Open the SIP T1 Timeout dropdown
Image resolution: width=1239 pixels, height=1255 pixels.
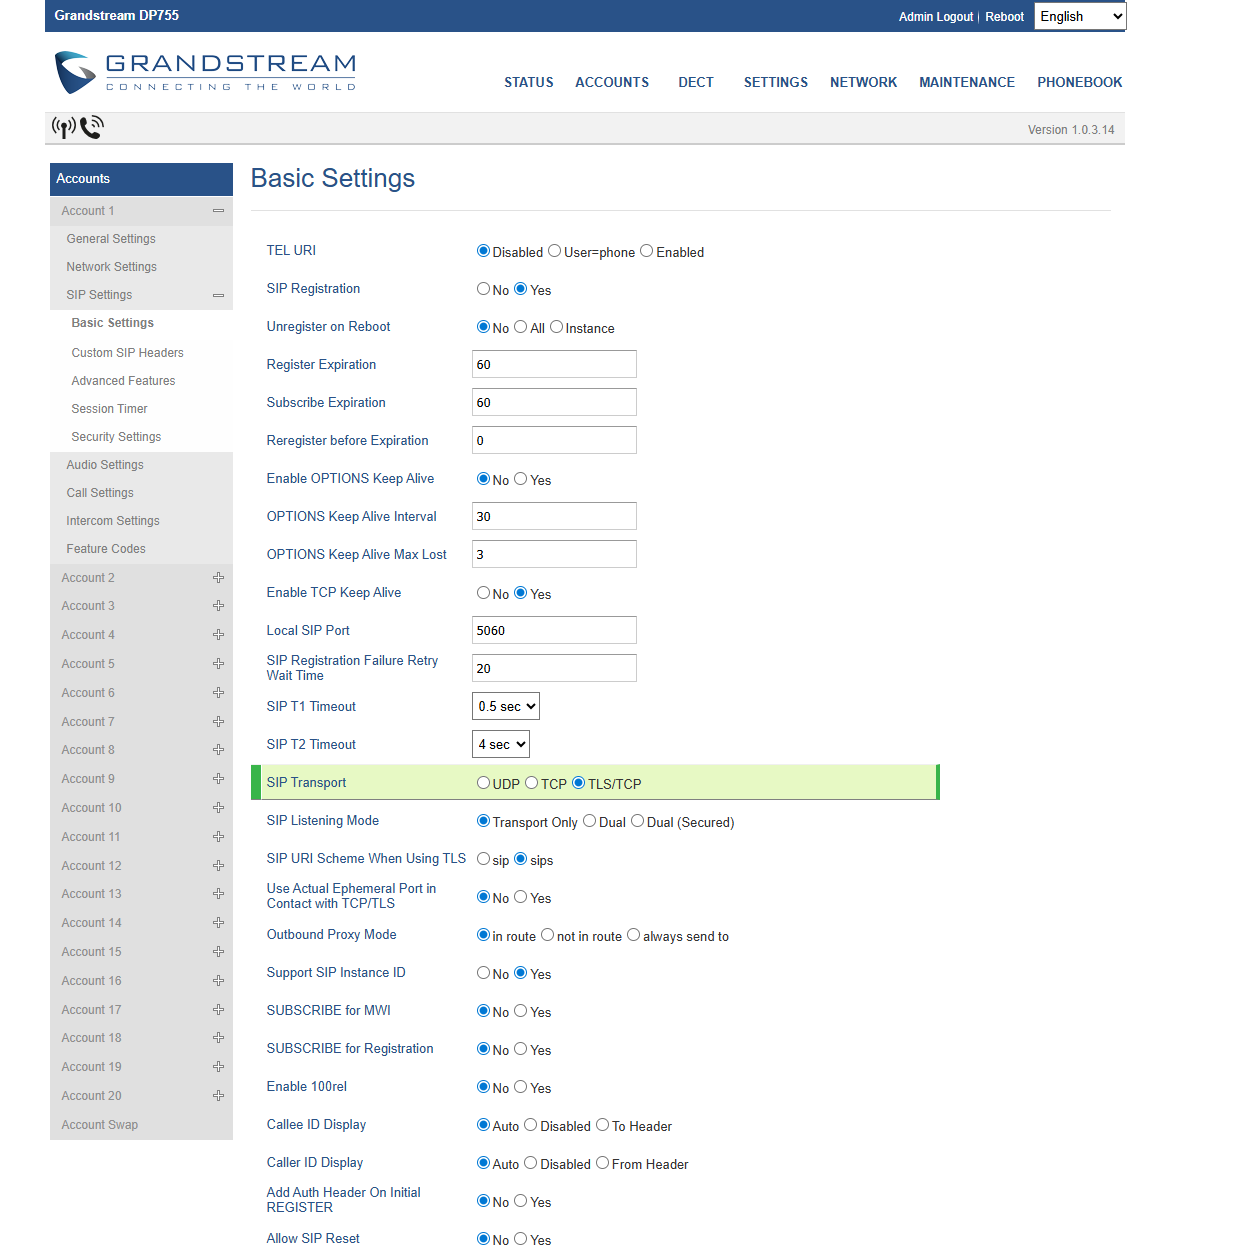[505, 706]
